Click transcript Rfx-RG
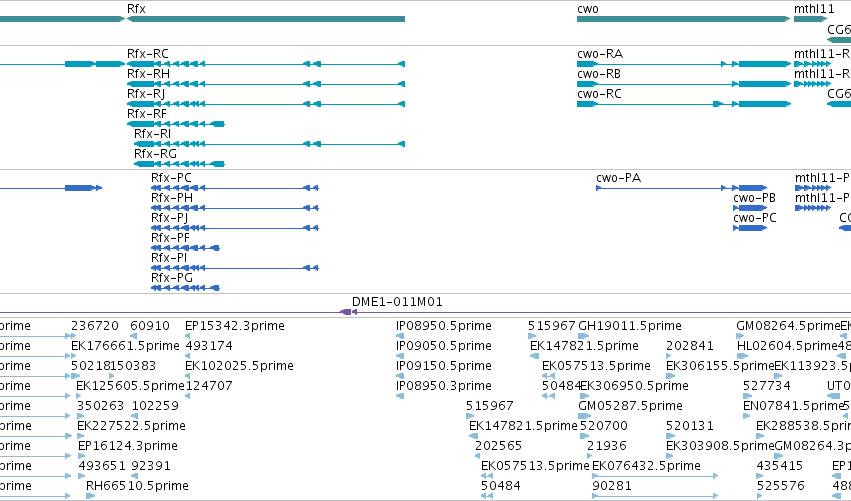 coord(155,154)
